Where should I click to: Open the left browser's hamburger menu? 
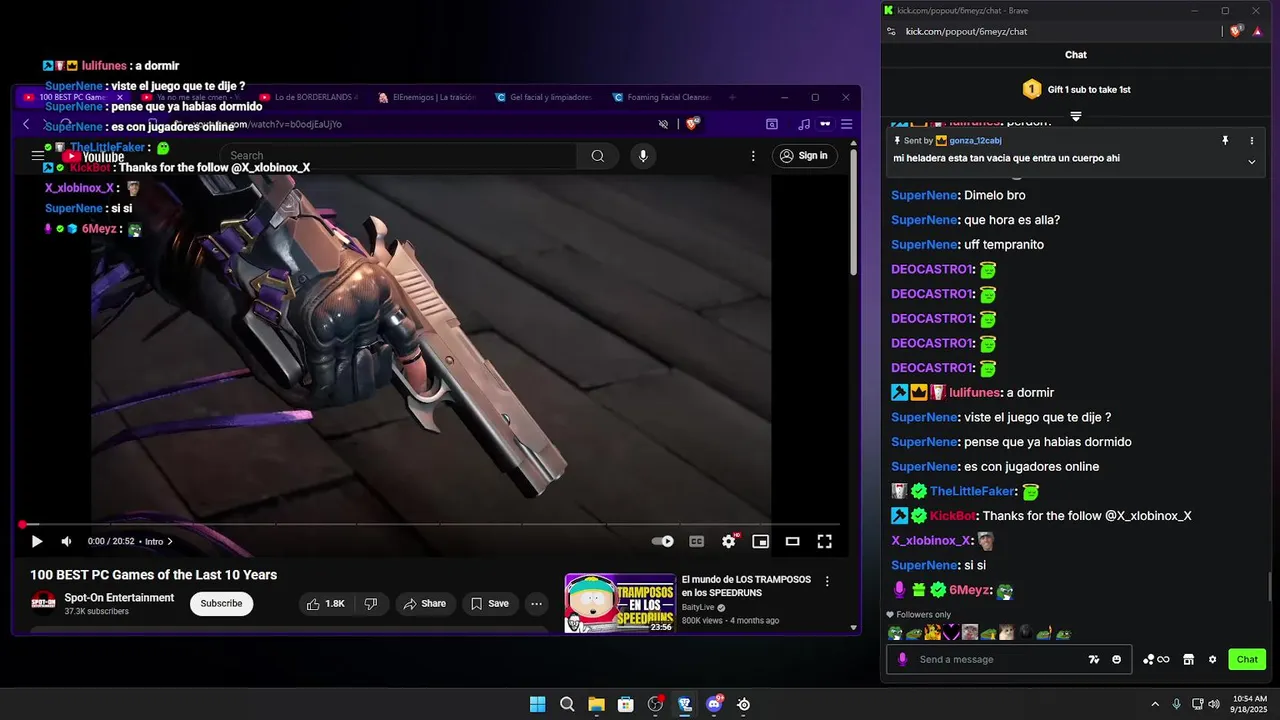pyautogui.click(x=846, y=124)
